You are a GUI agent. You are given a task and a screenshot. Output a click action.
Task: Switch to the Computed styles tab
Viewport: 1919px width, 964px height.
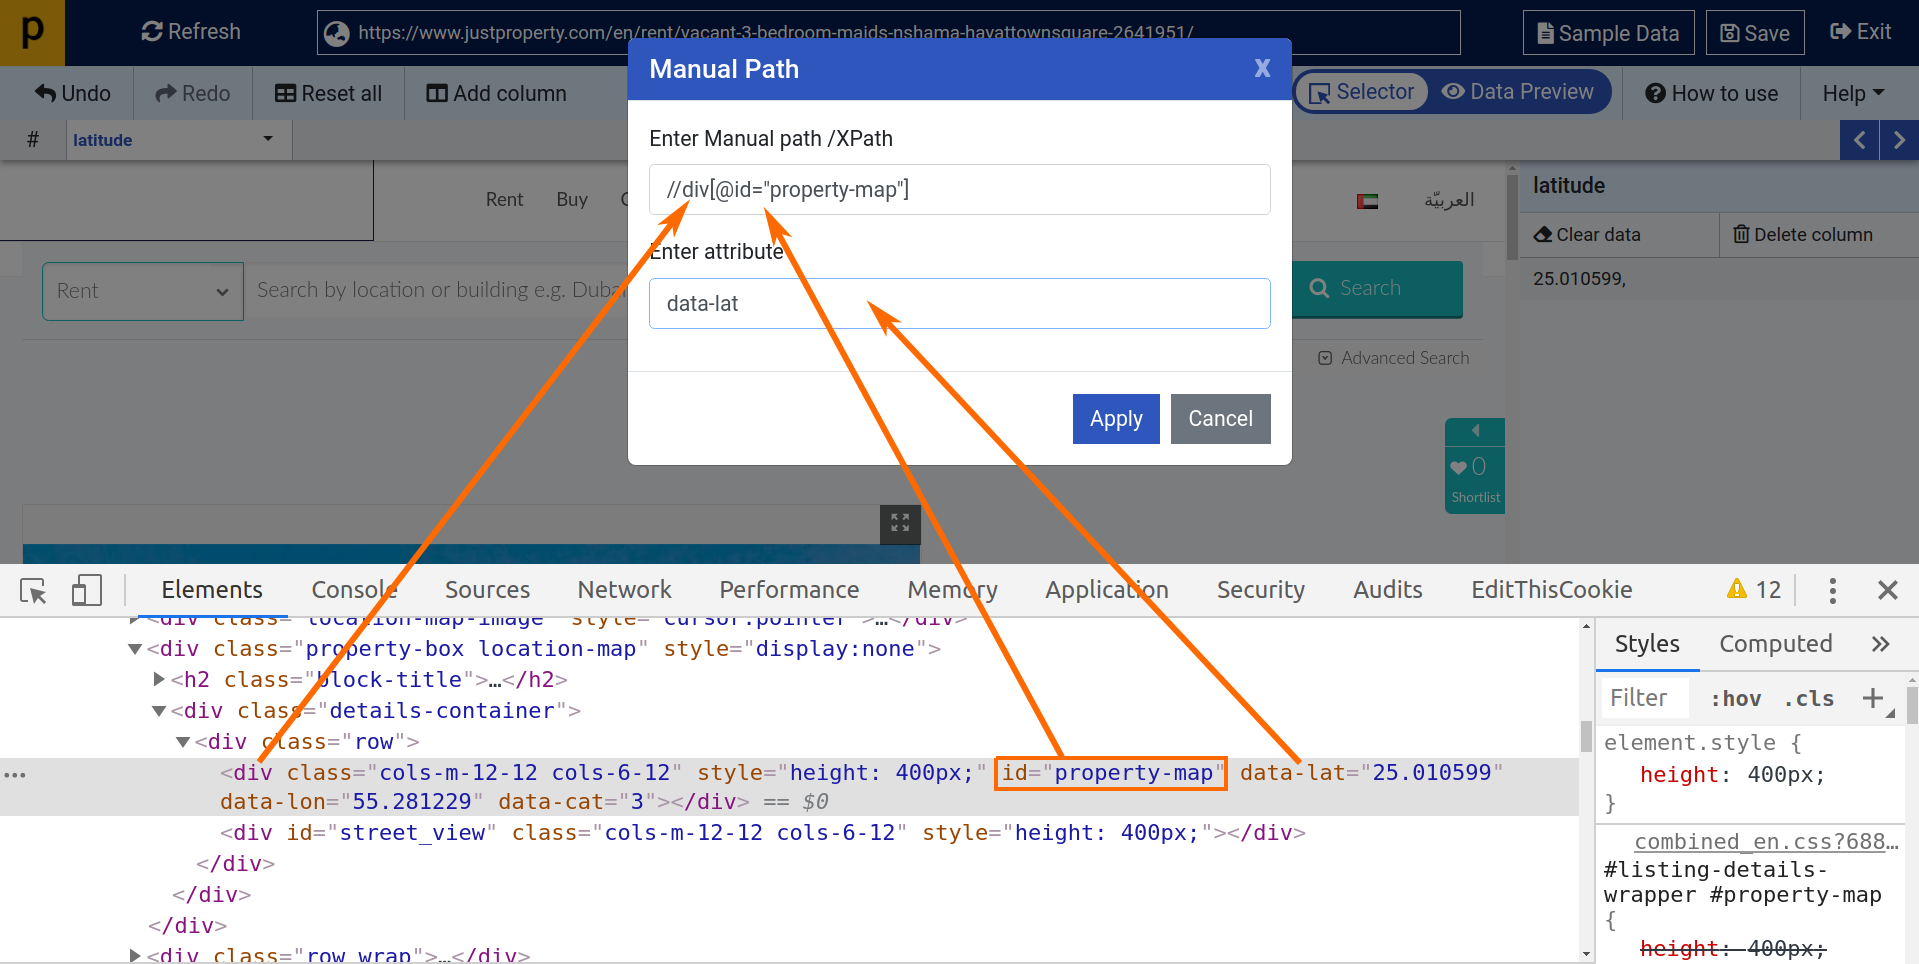tap(1775, 644)
